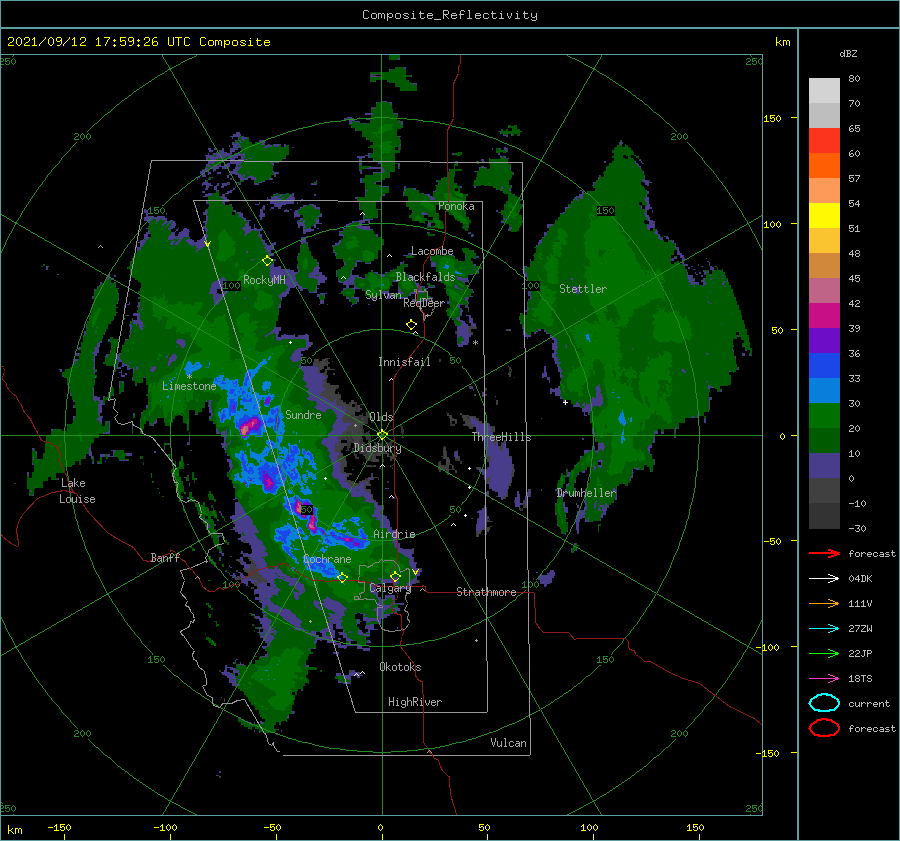The width and height of the screenshot is (900, 841).
Task: Select the purple 36-39 dBZ legend swatch
Action: (824, 340)
